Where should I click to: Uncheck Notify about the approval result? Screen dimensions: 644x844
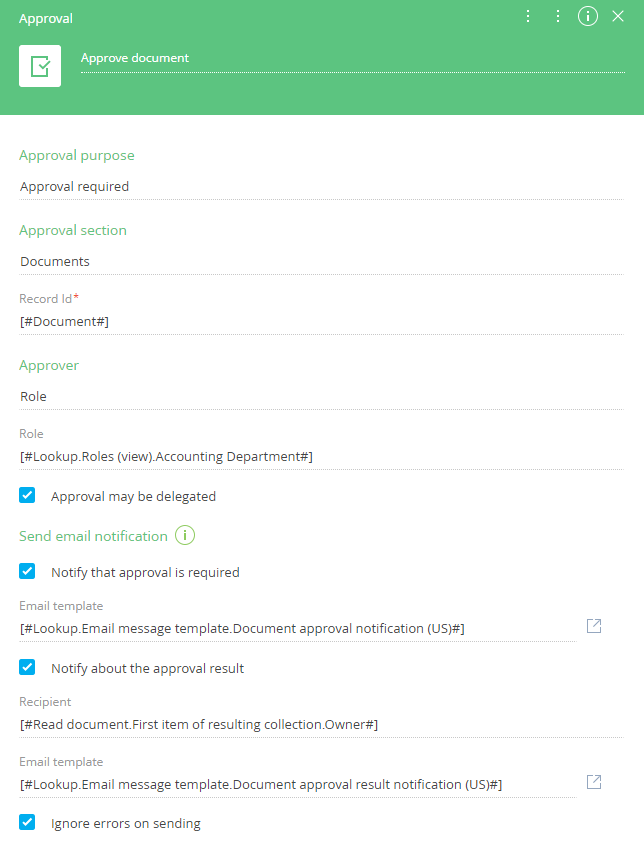(27, 667)
